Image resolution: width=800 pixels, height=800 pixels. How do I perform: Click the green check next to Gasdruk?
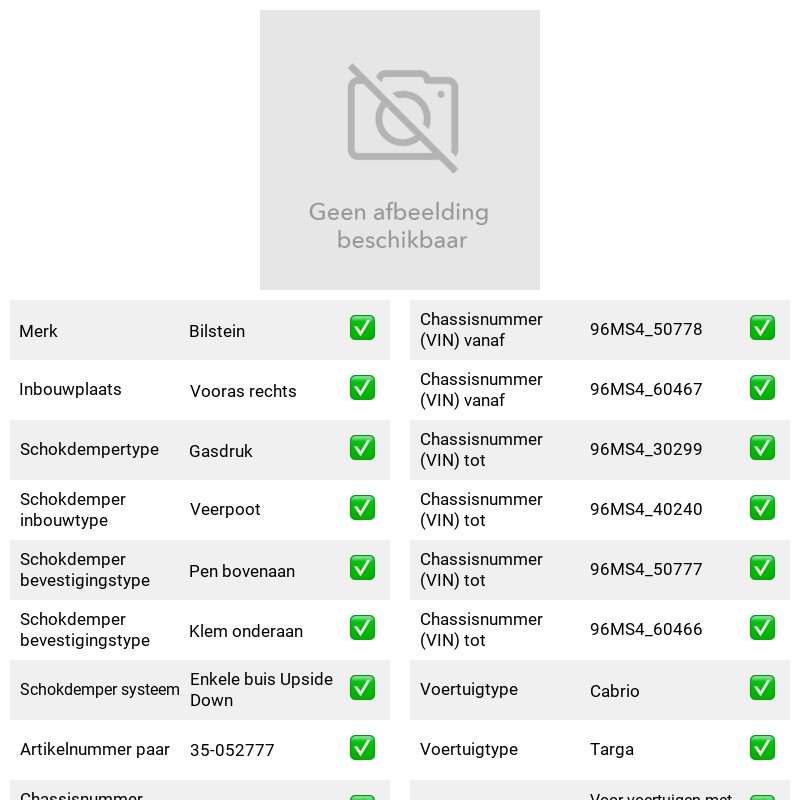(x=362, y=447)
